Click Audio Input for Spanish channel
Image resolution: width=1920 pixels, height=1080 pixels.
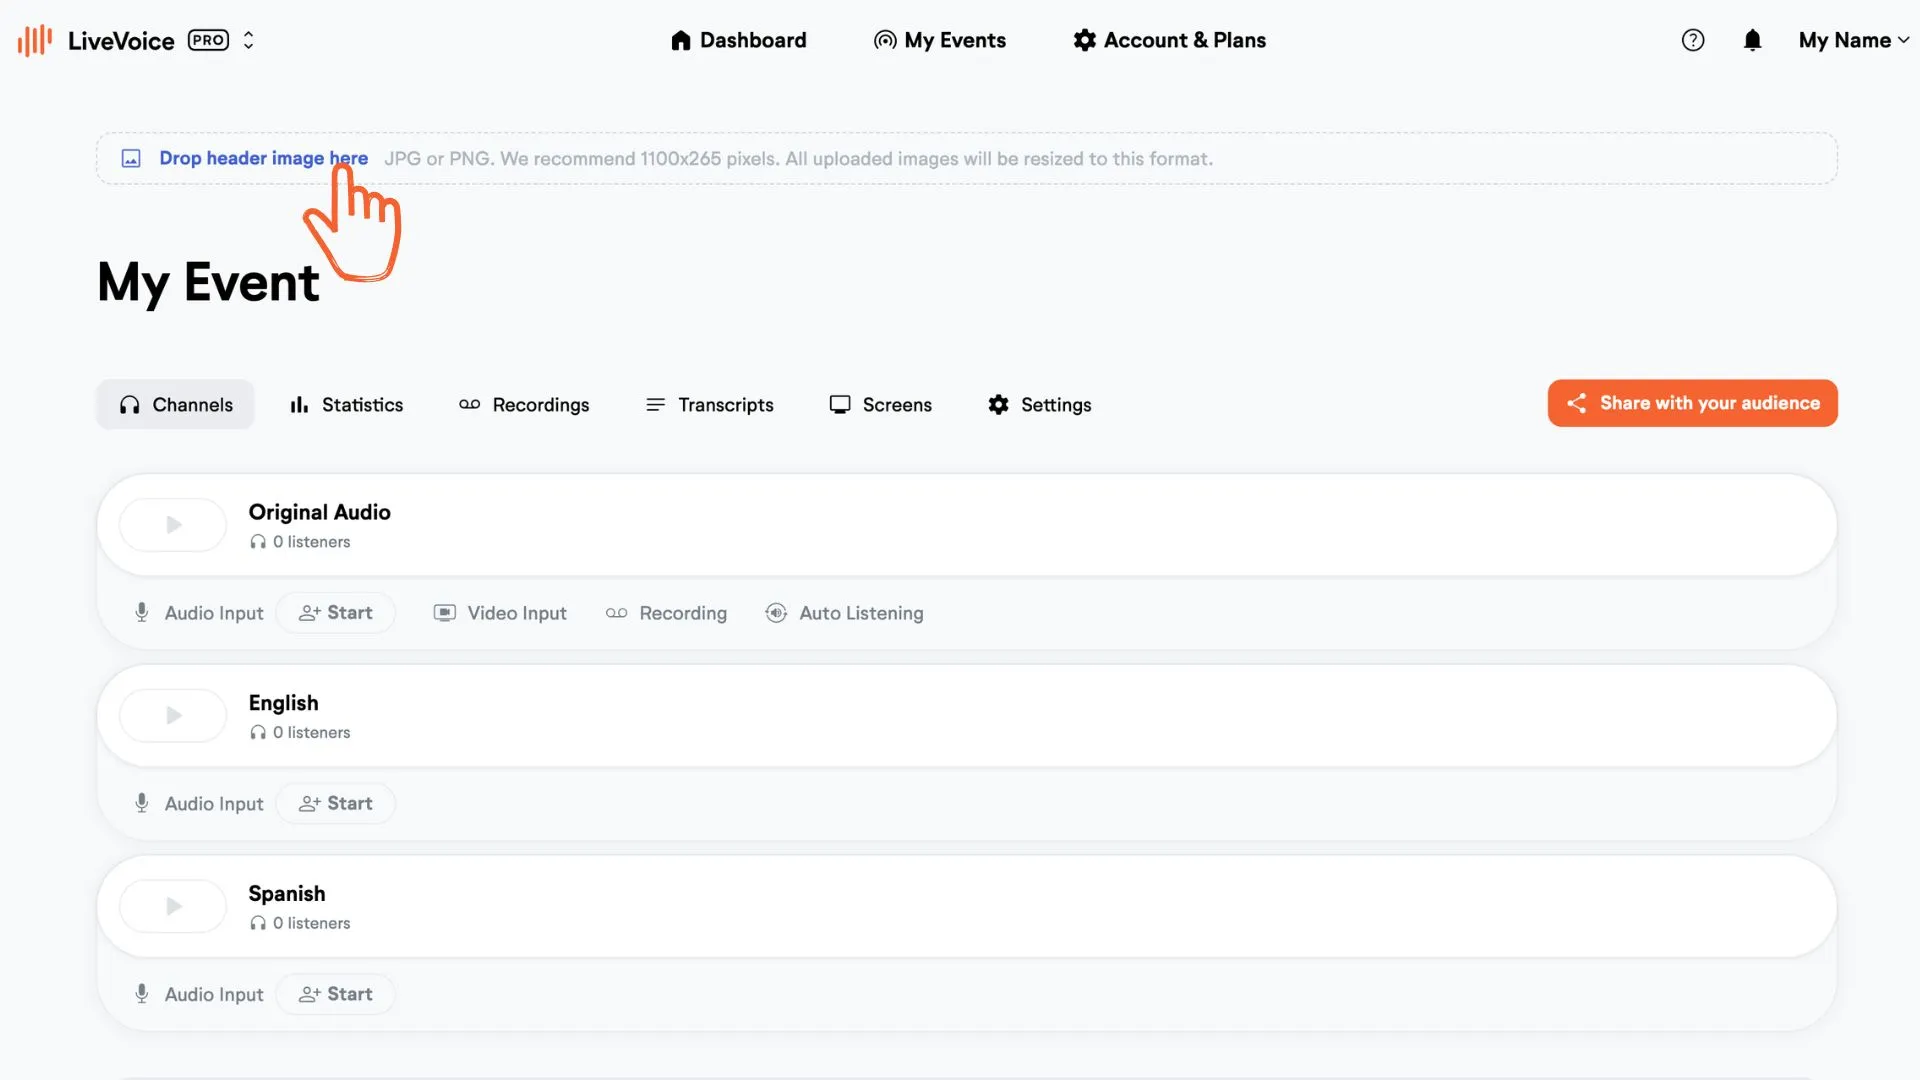tap(198, 994)
